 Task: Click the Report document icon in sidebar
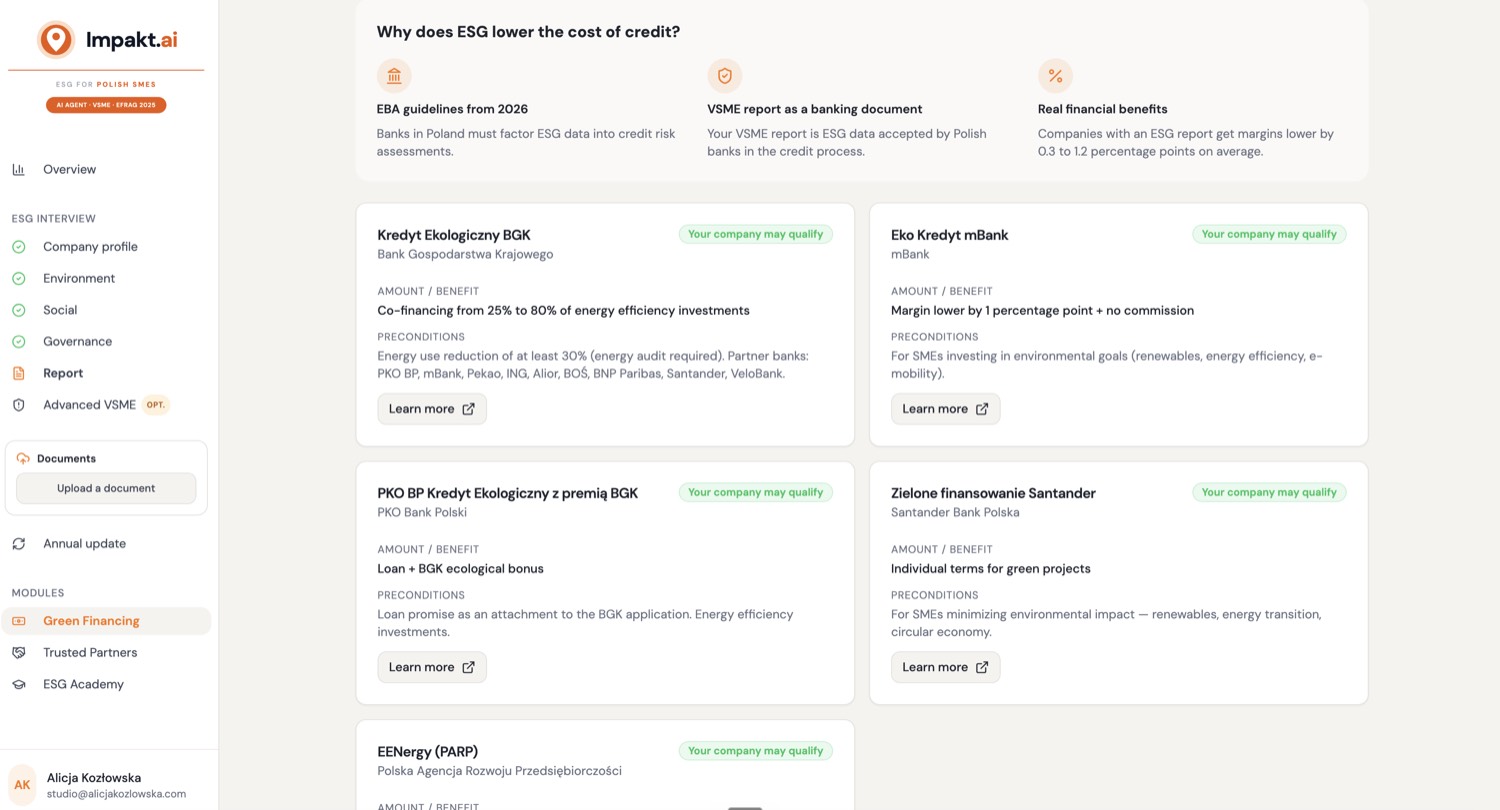(18, 373)
